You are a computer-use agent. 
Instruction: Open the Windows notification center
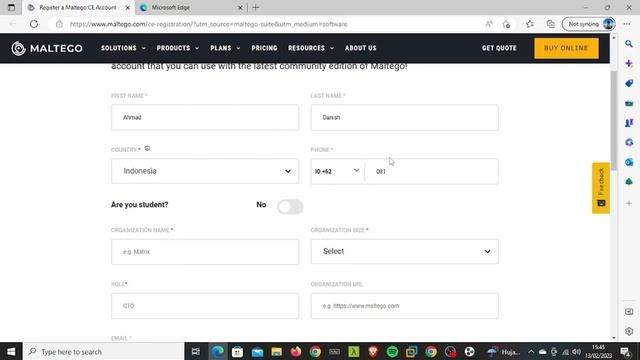626,351
